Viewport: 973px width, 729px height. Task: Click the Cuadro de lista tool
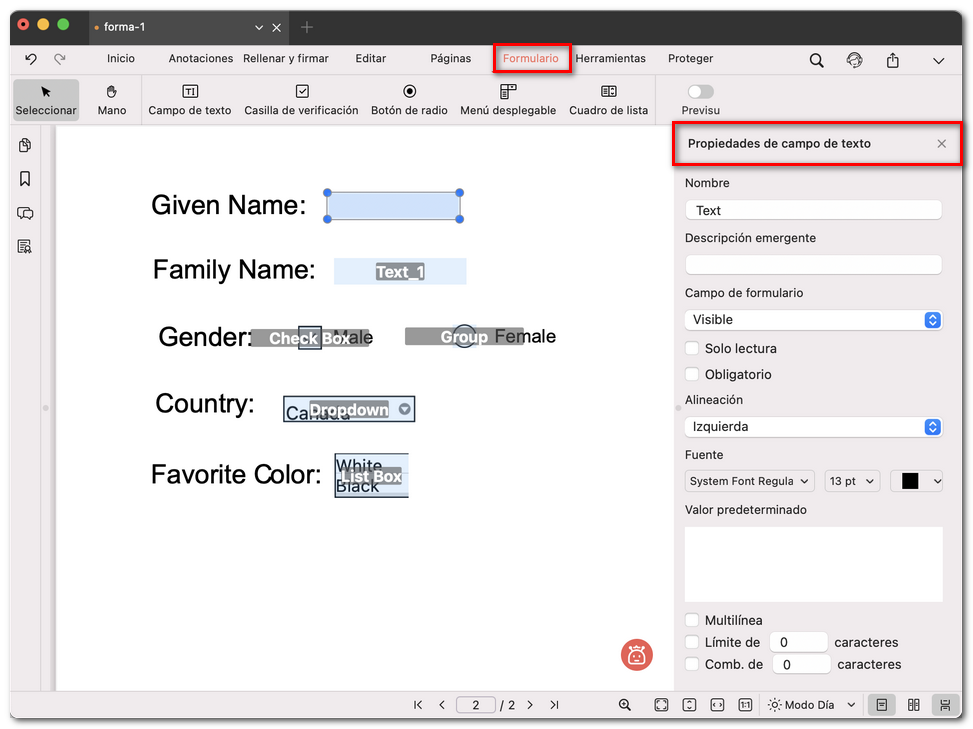pyautogui.click(x=608, y=99)
